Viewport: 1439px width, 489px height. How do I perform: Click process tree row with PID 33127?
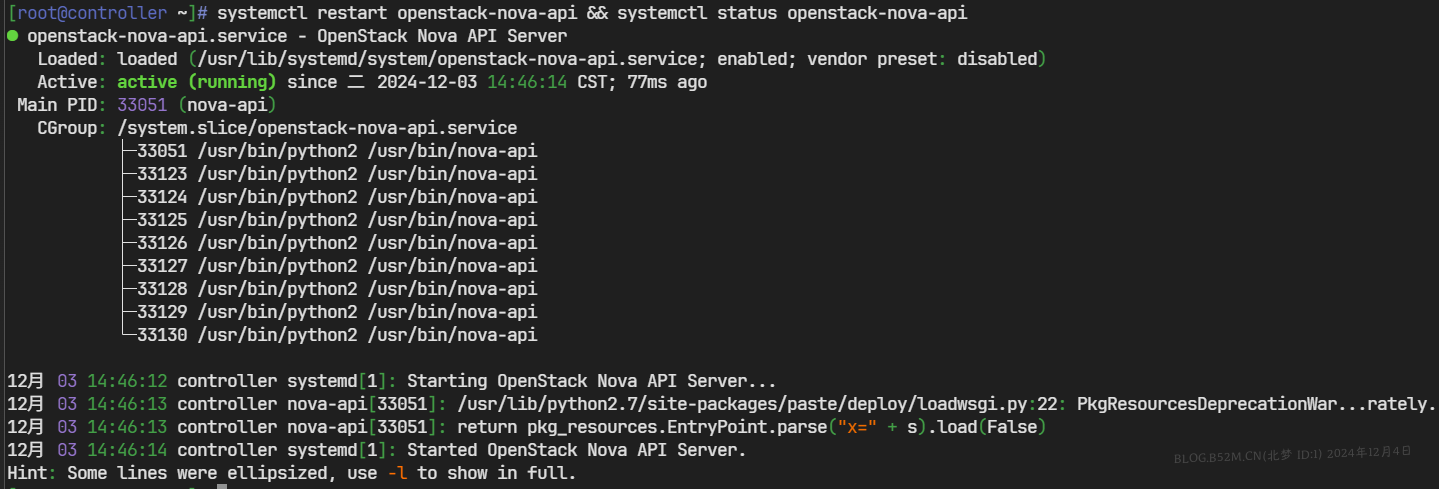click(x=327, y=266)
